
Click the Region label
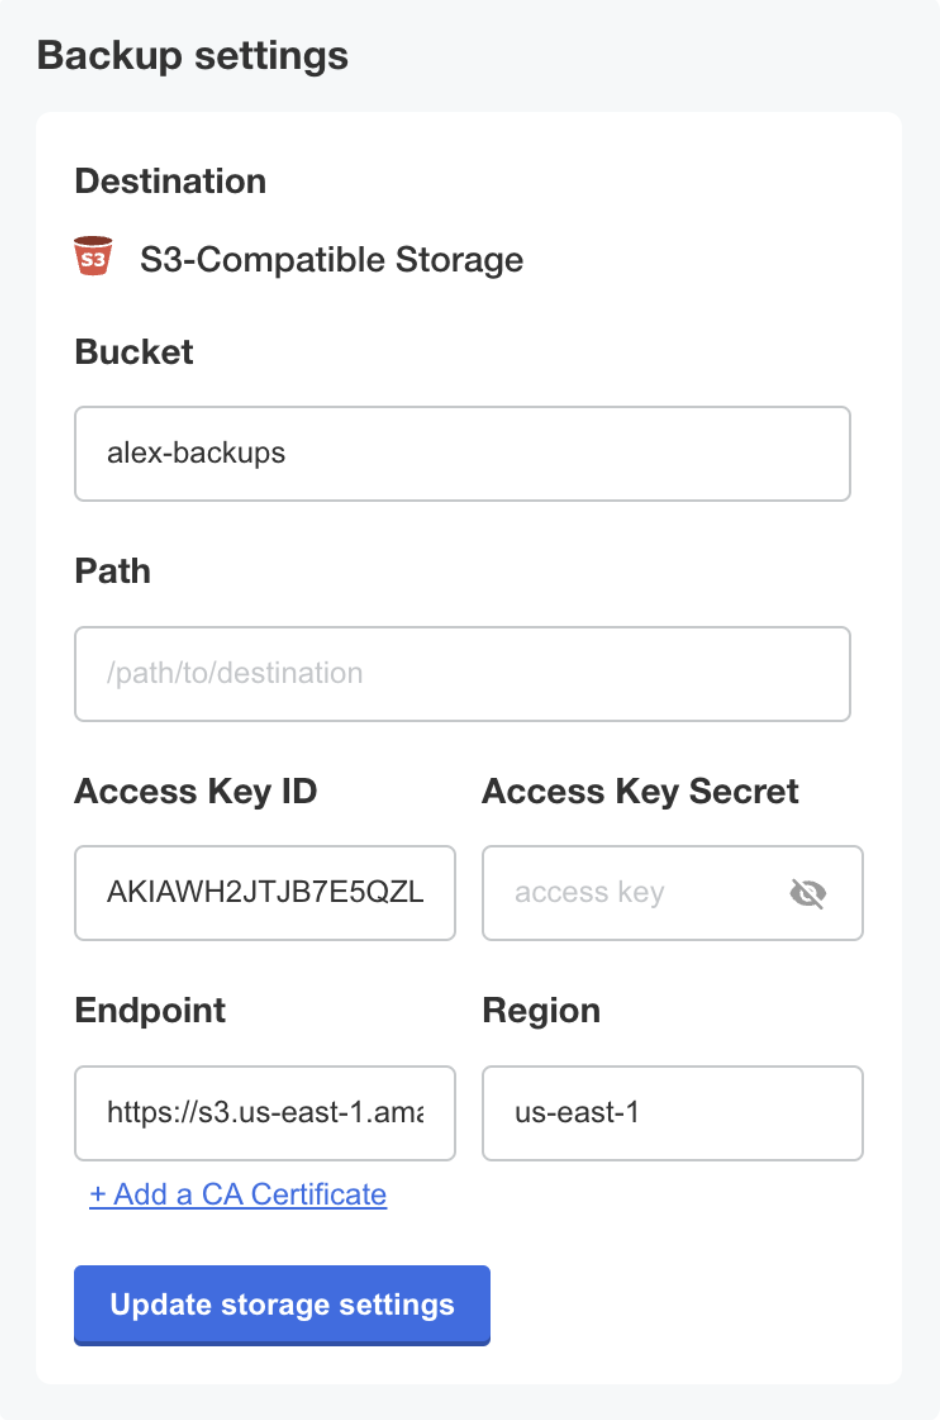point(541,1010)
